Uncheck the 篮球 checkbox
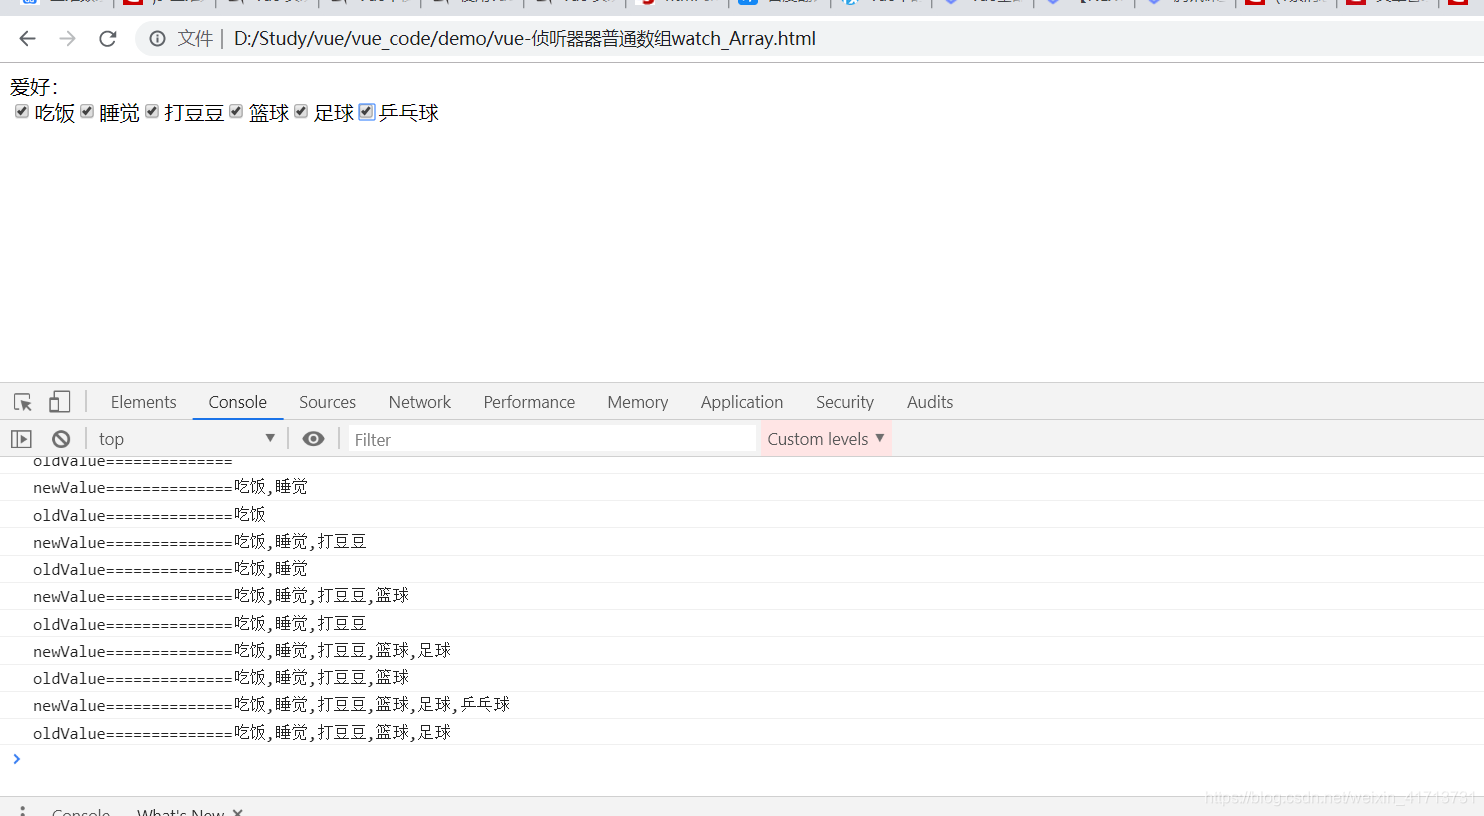This screenshot has width=1484, height=816. coord(236,111)
